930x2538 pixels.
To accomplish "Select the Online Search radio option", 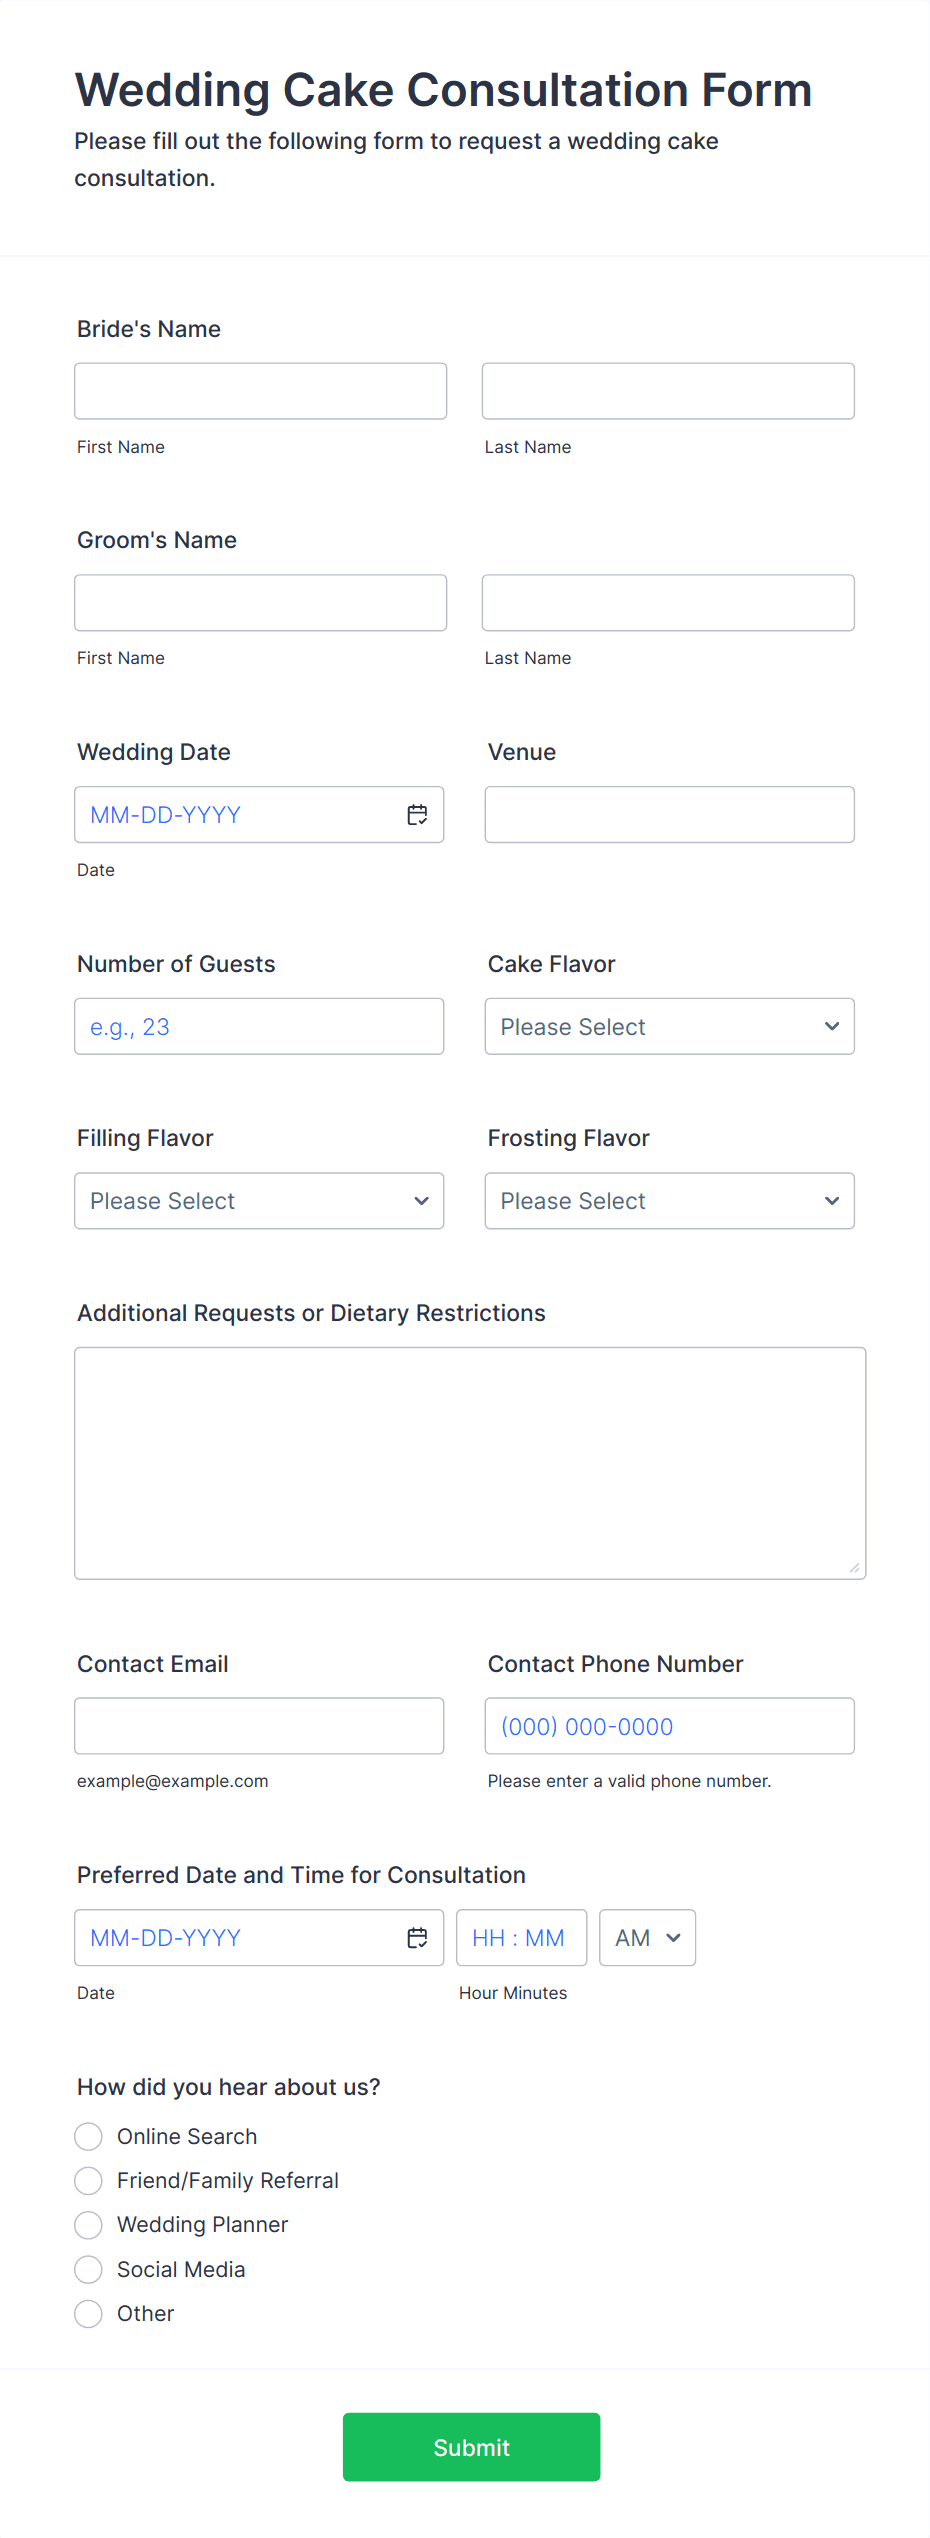I will pyautogui.click(x=88, y=2136).
